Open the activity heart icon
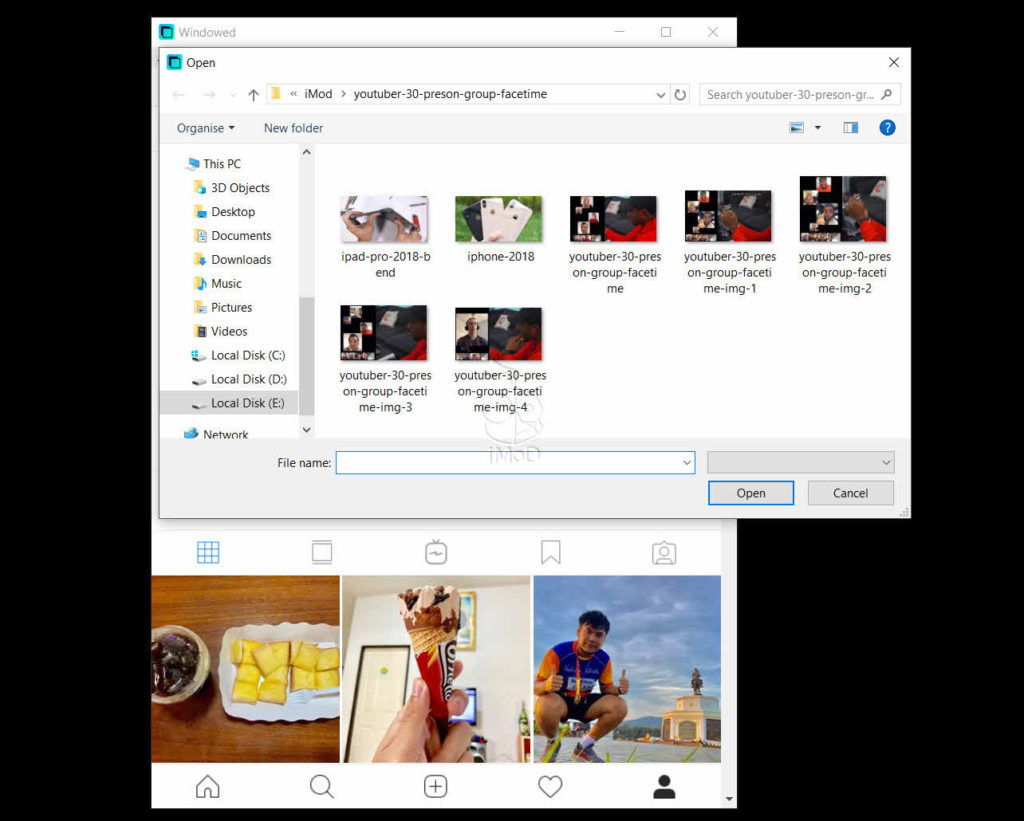The height and width of the screenshot is (821, 1024). pyautogui.click(x=550, y=787)
